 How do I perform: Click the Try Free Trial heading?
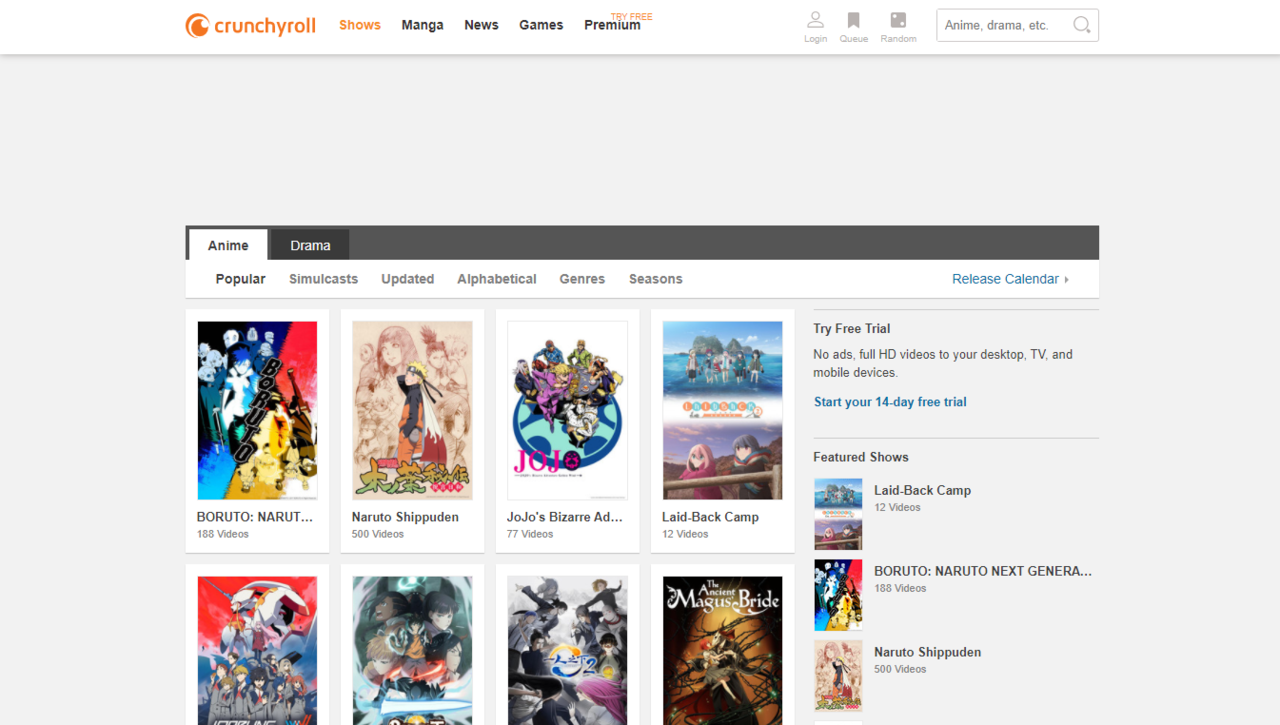click(851, 328)
